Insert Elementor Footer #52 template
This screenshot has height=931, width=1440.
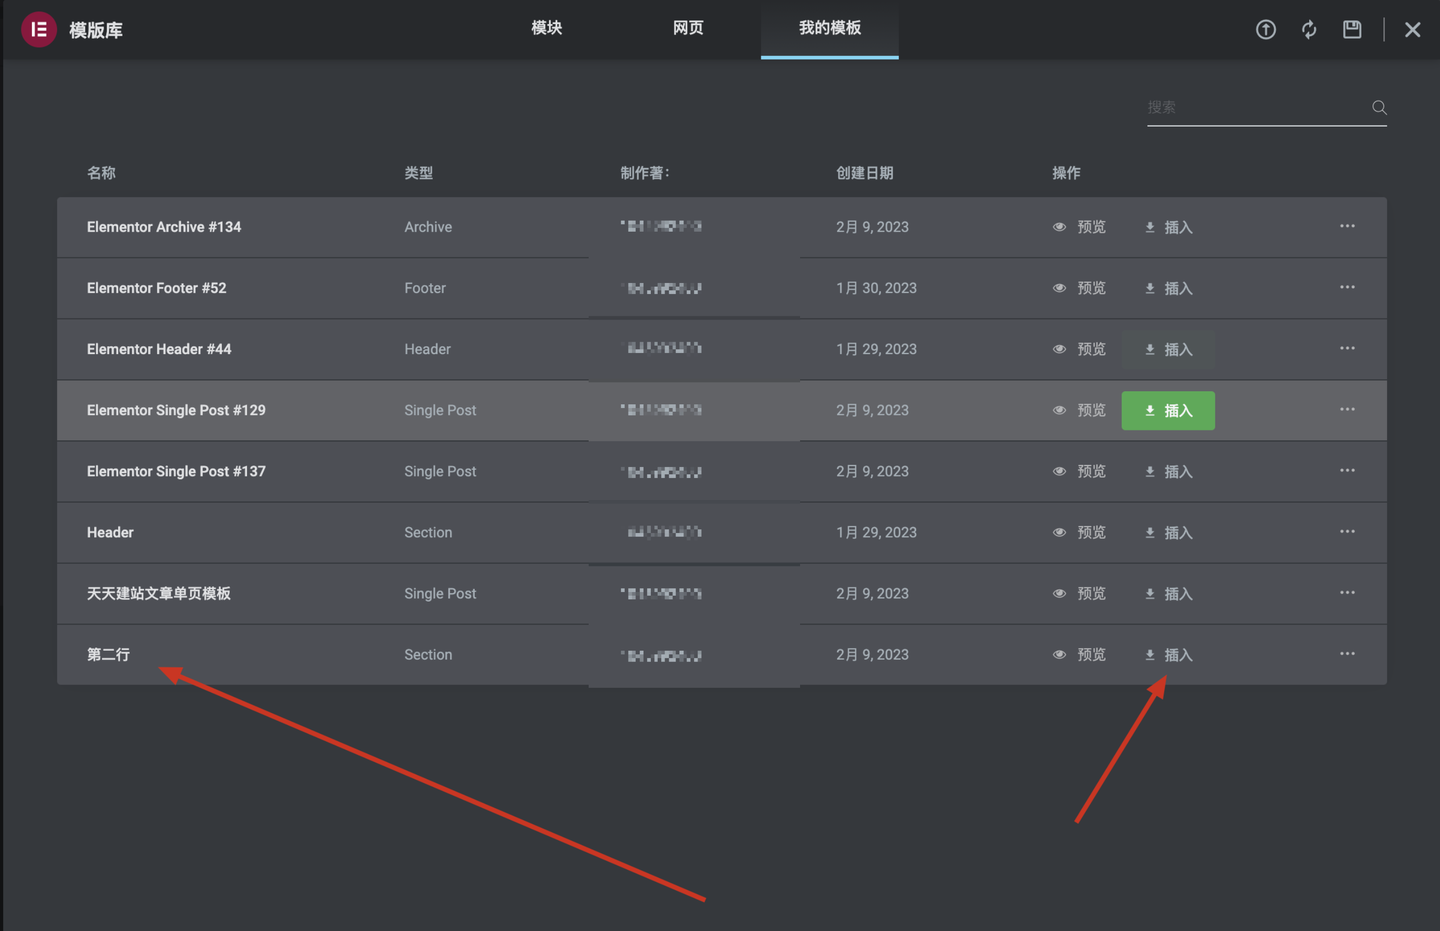click(x=1168, y=288)
